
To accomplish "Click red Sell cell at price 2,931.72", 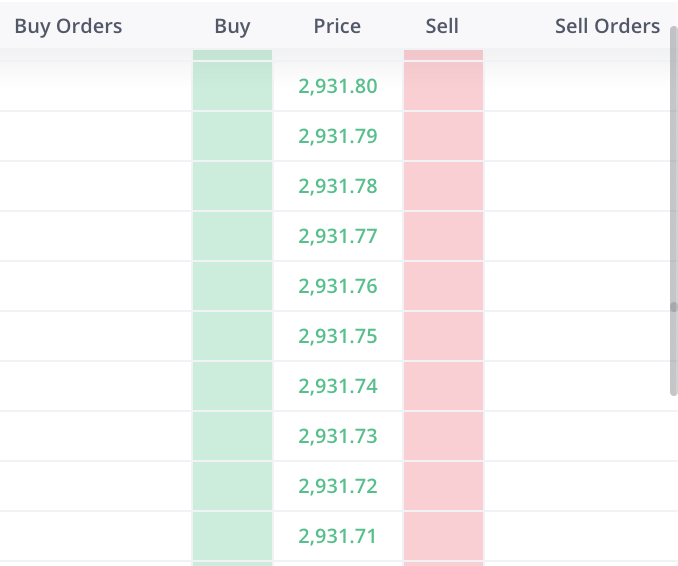I will (443, 486).
